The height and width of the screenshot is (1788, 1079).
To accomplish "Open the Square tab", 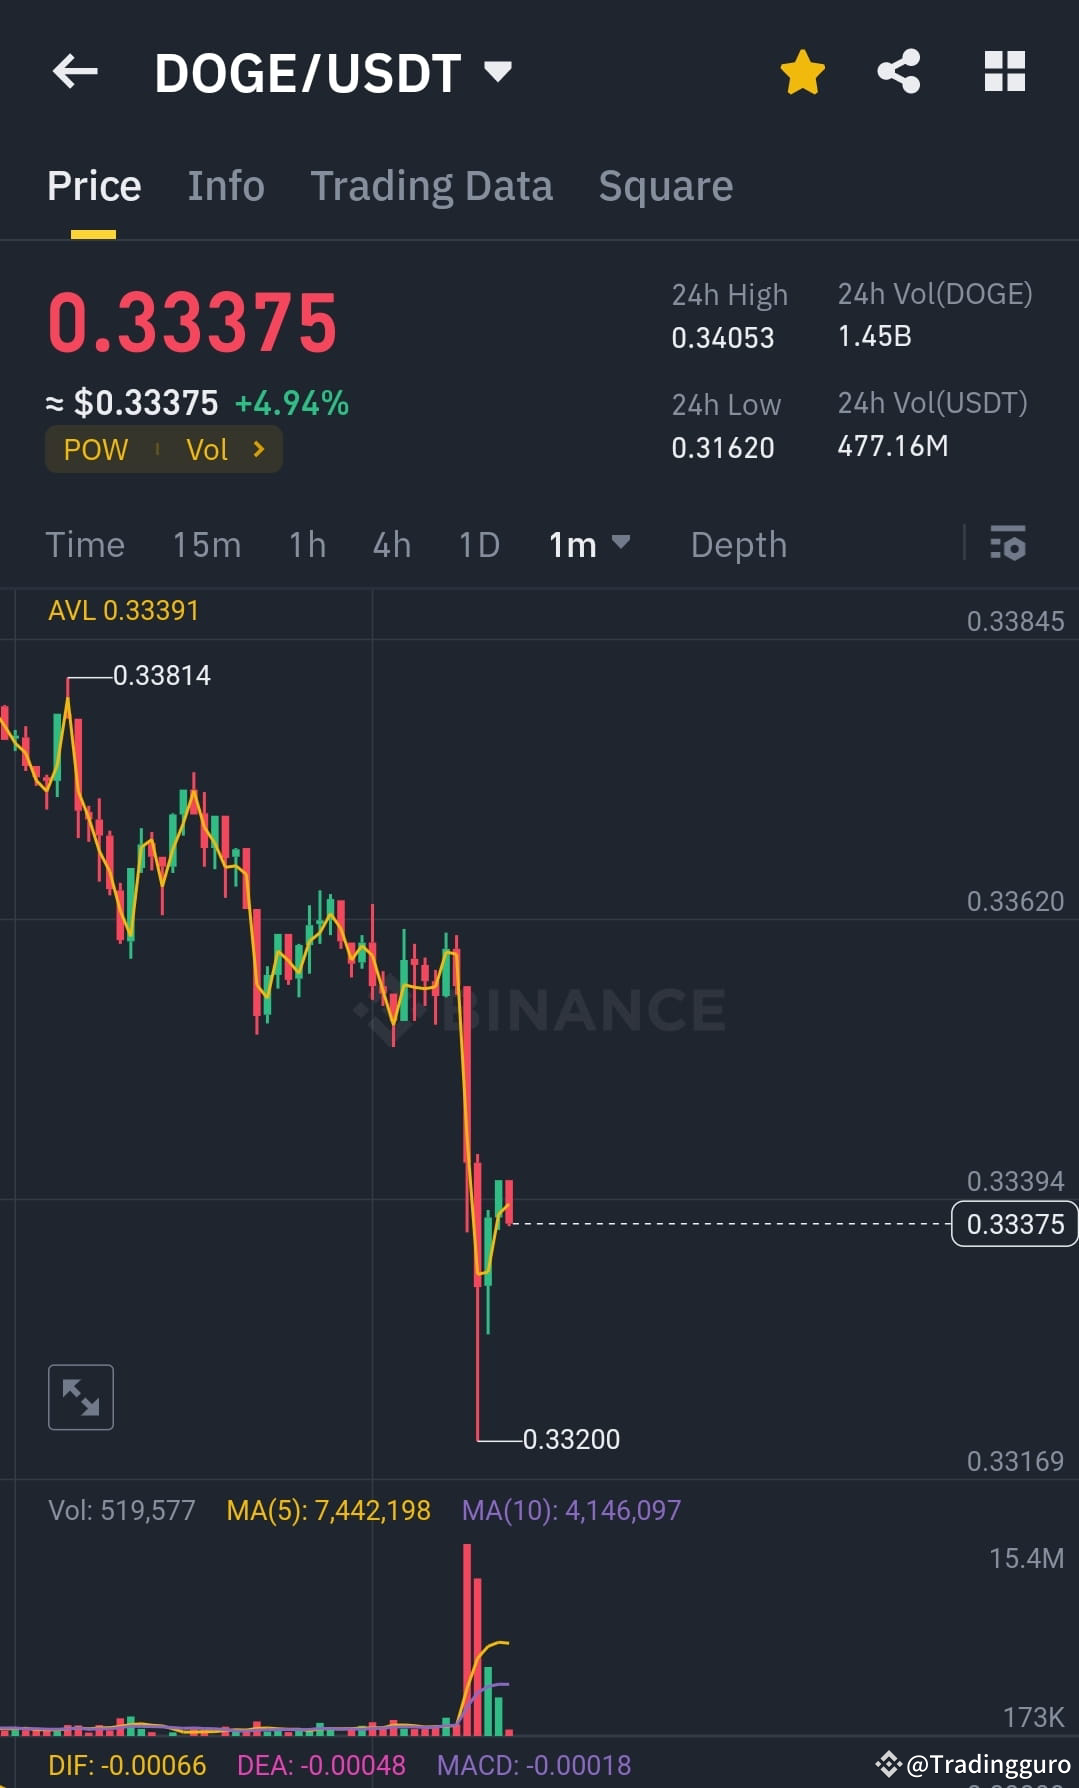I will (x=665, y=186).
